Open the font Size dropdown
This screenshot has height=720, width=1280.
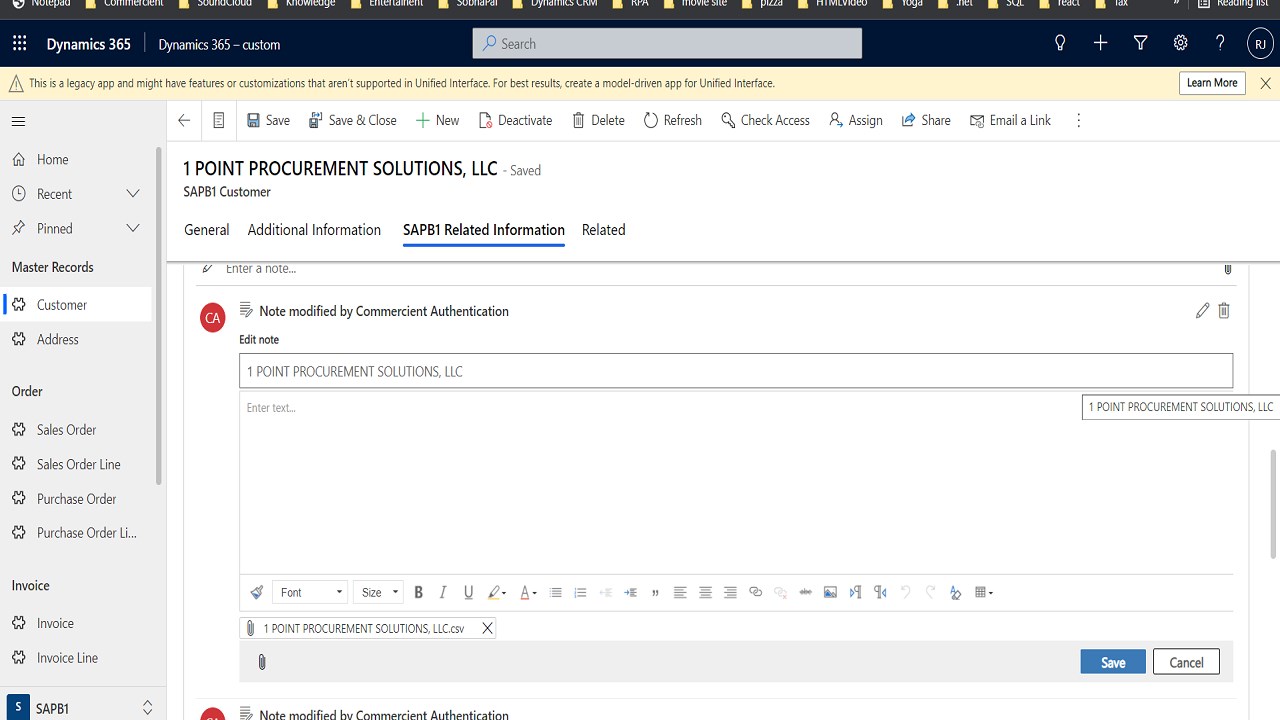(x=378, y=592)
